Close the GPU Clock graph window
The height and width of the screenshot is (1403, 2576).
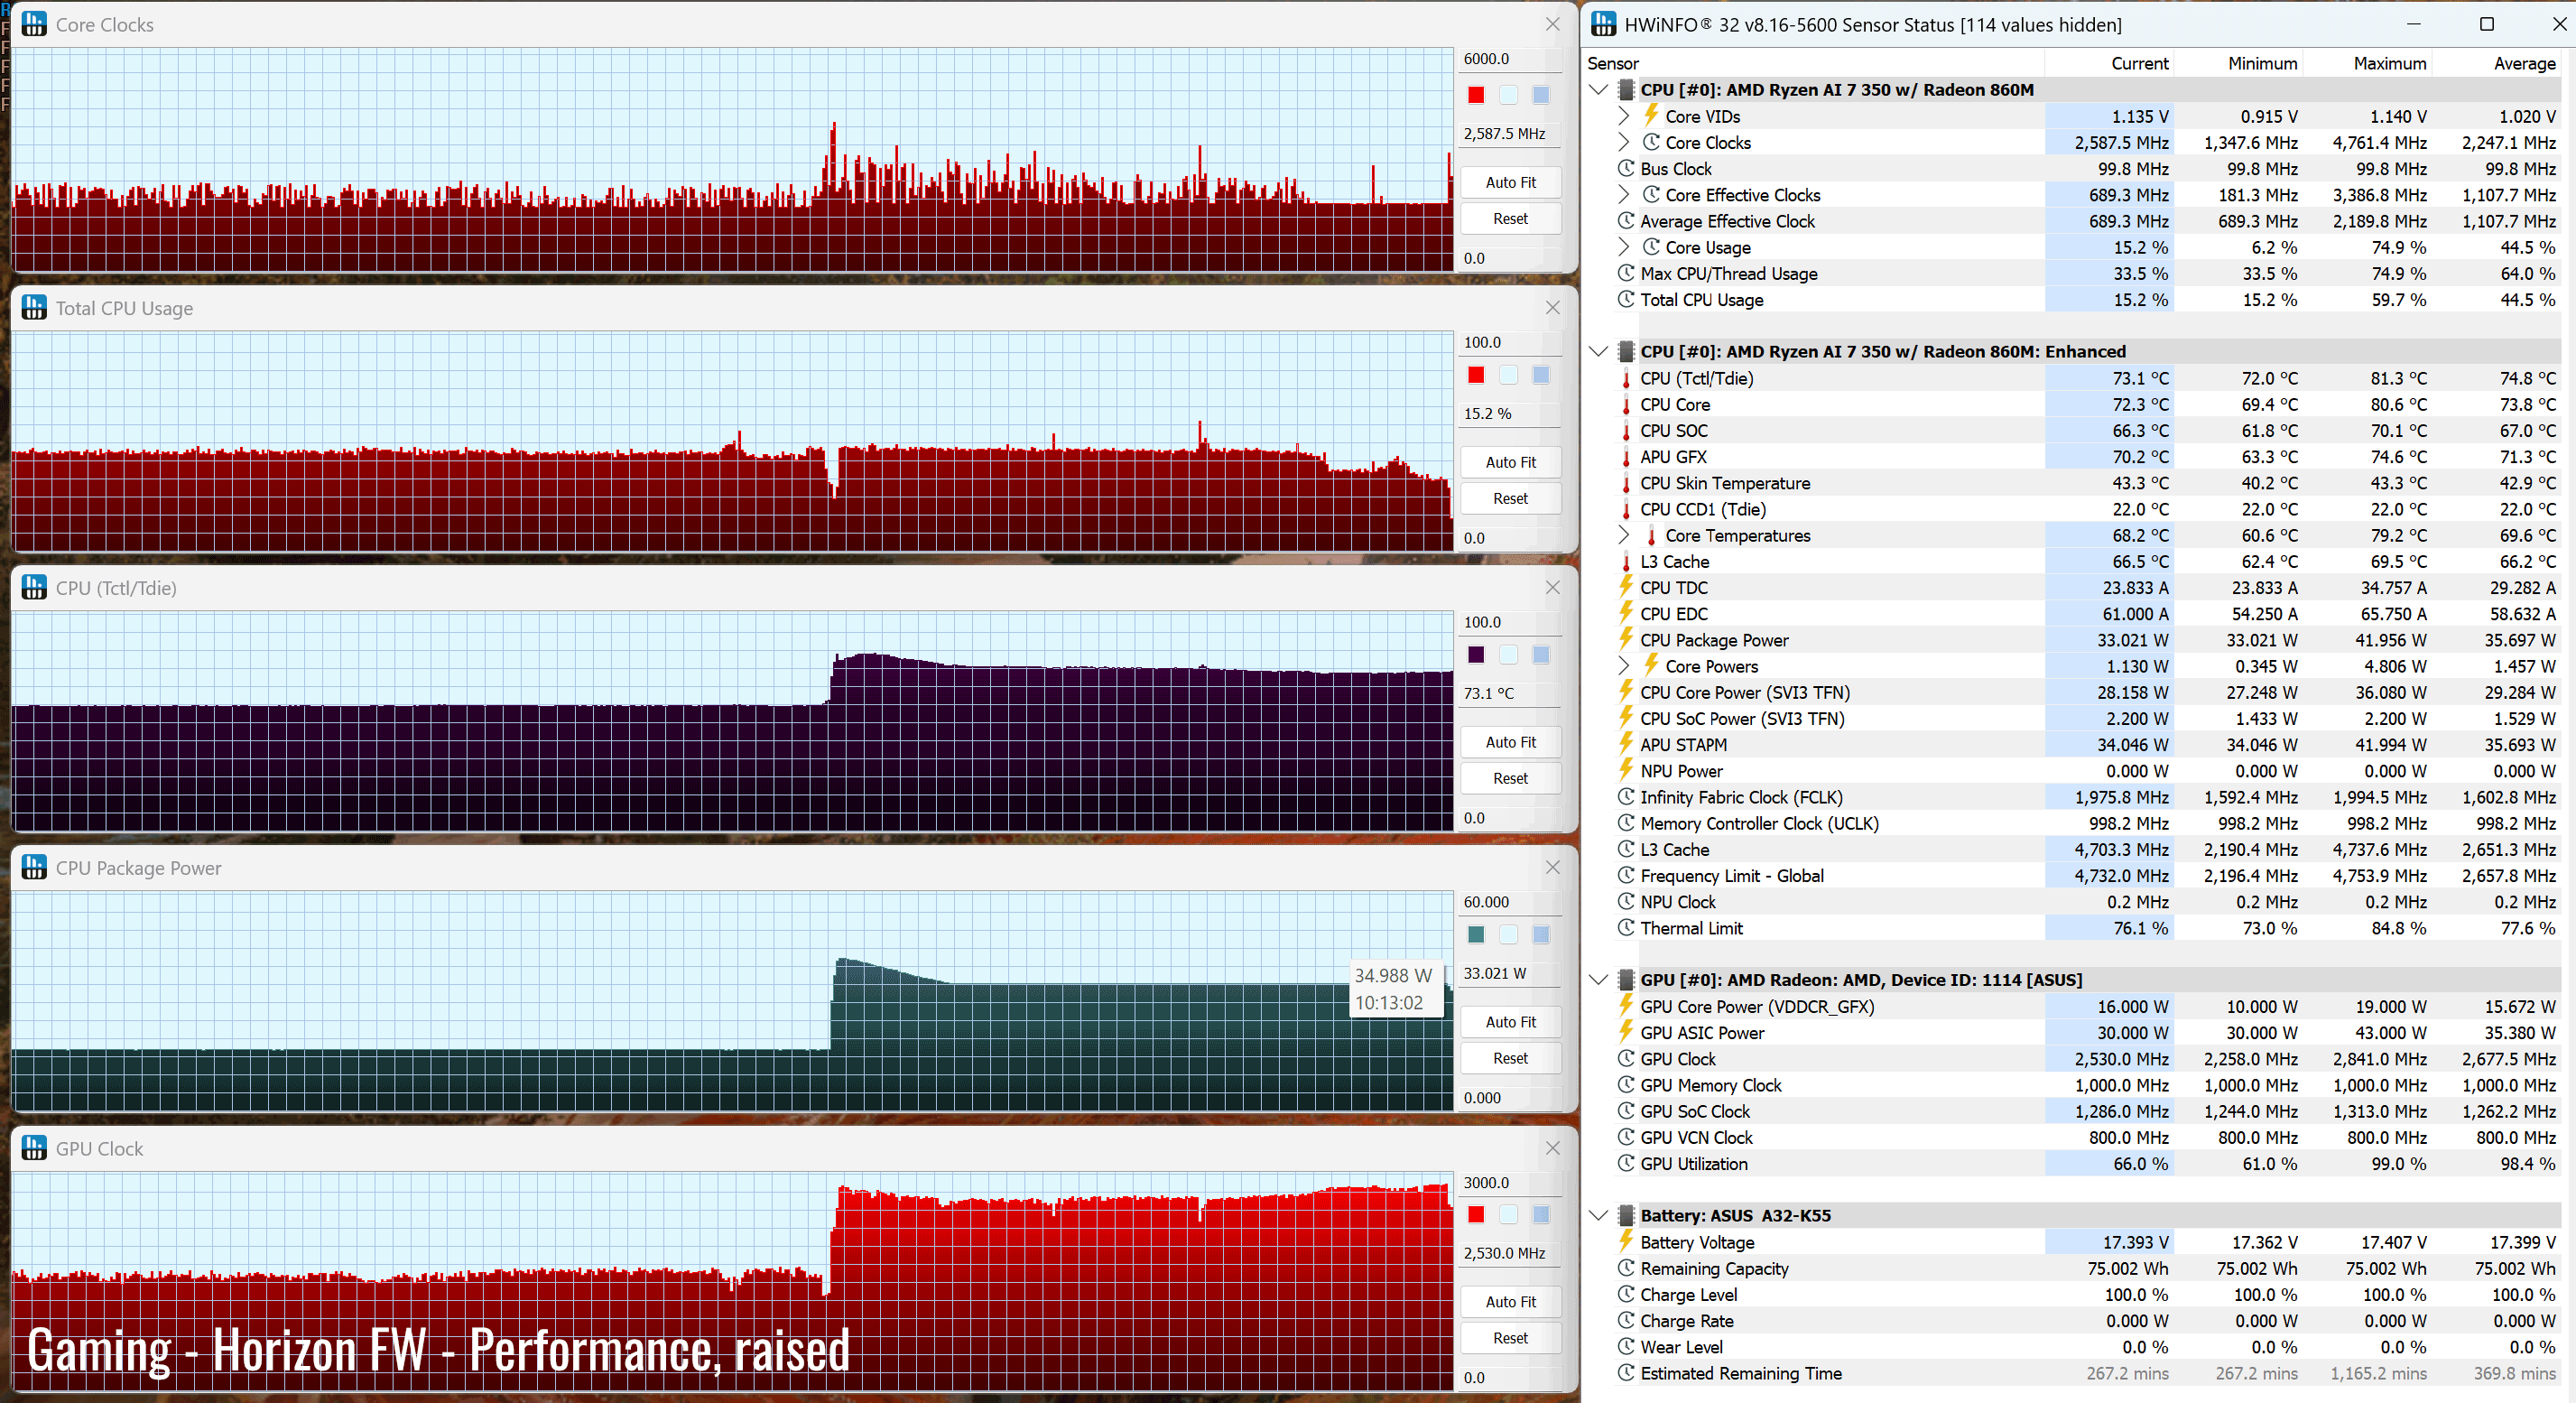tap(1552, 1149)
